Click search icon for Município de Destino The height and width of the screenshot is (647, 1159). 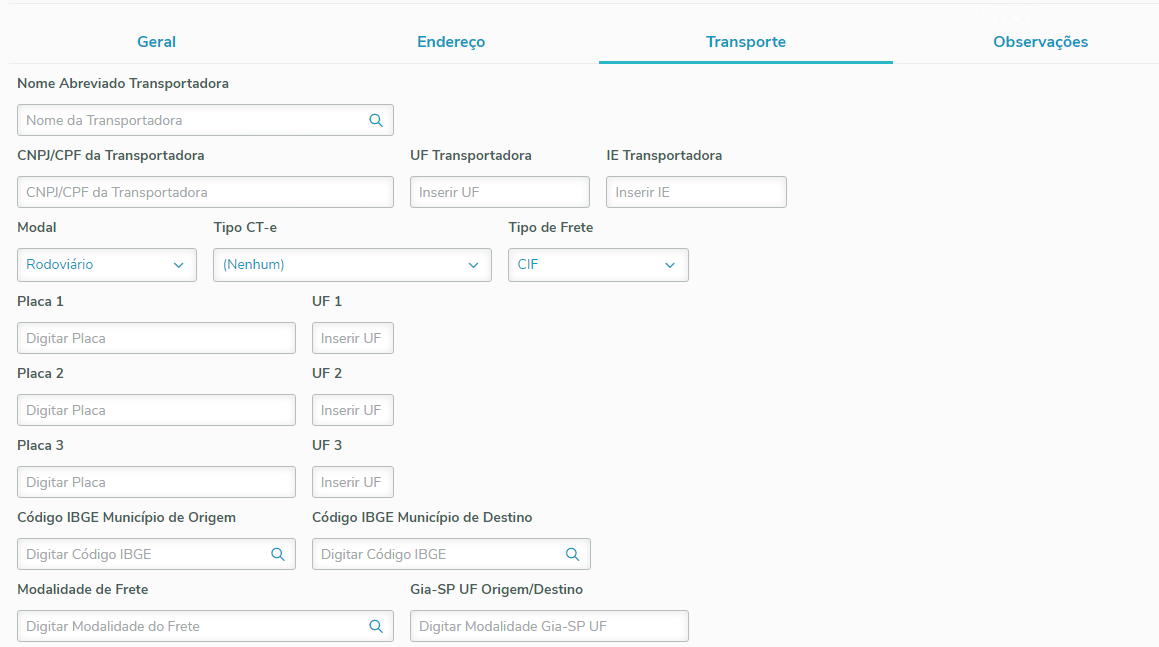point(573,554)
